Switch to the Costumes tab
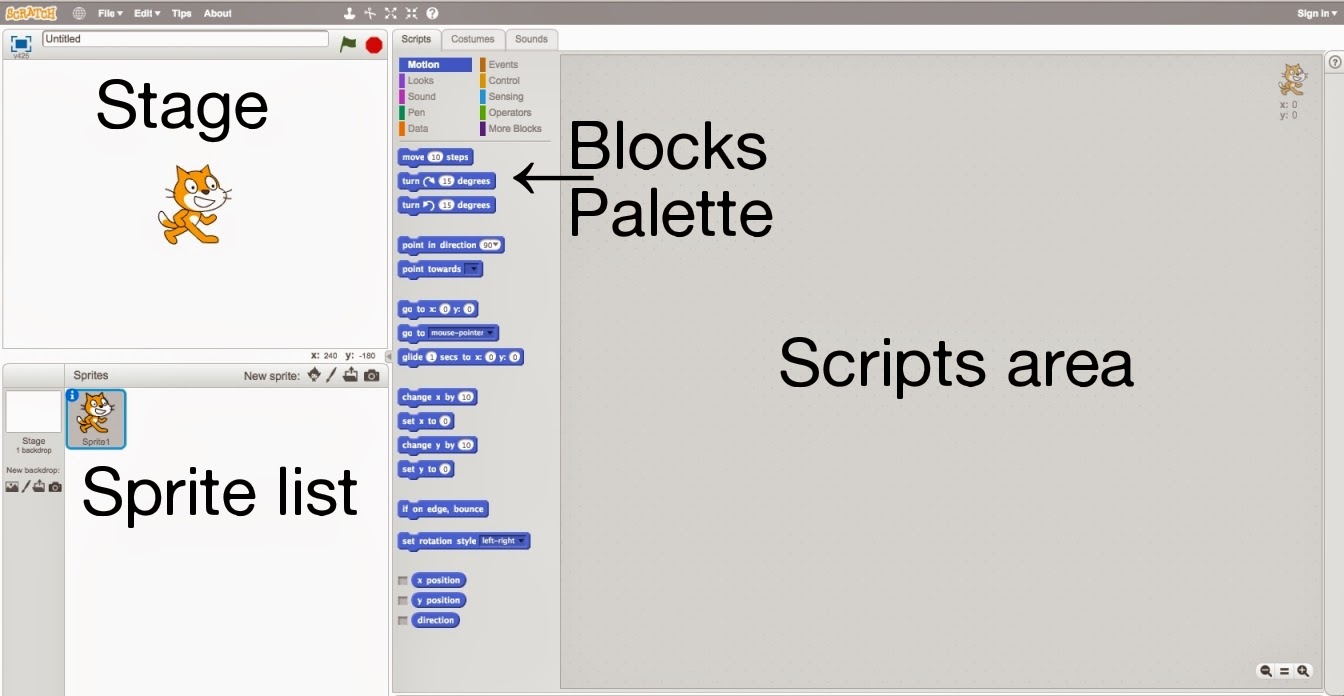The height and width of the screenshot is (696, 1344). pyautogui.click(x=472, y=39)
